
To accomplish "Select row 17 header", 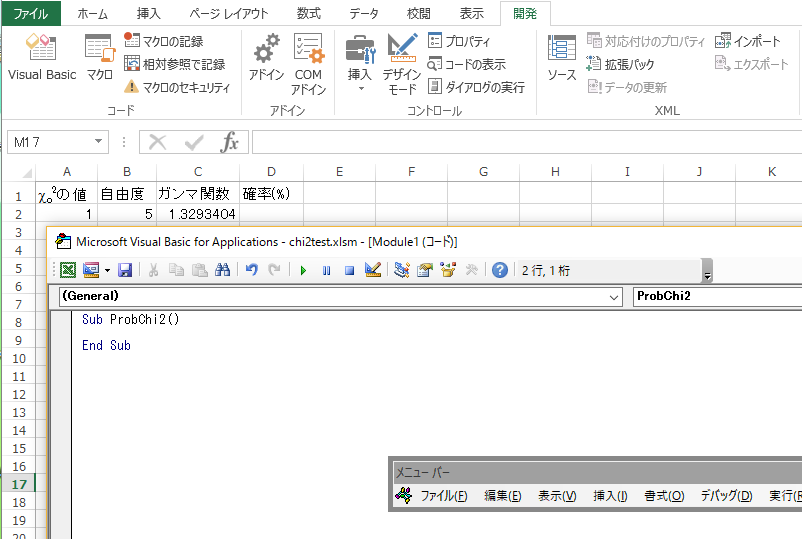I will coord(19,484).
